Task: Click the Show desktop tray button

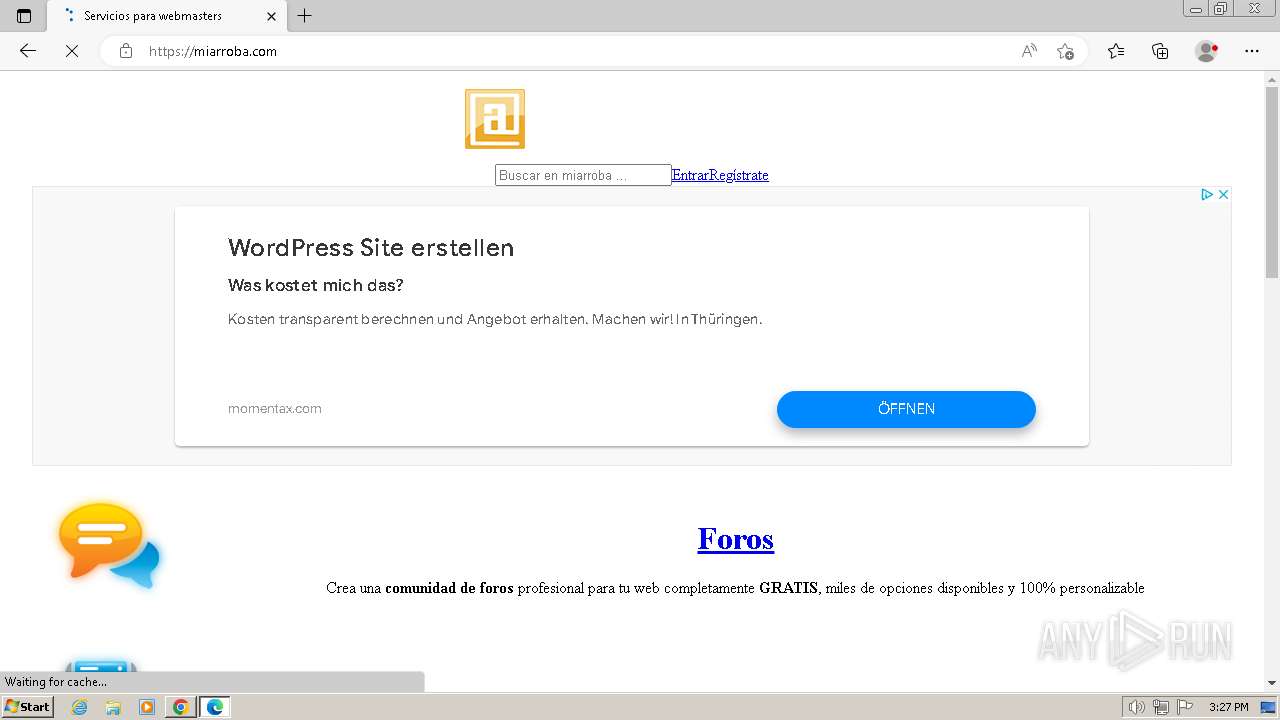Action: click(x=1268, y=707)
